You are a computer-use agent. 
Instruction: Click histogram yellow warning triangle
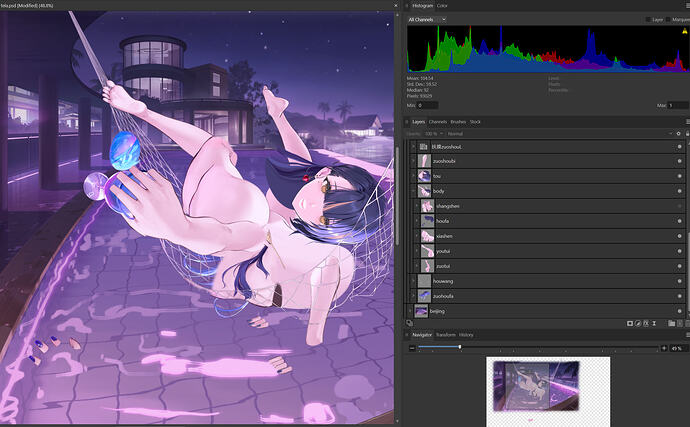point(684,31)
